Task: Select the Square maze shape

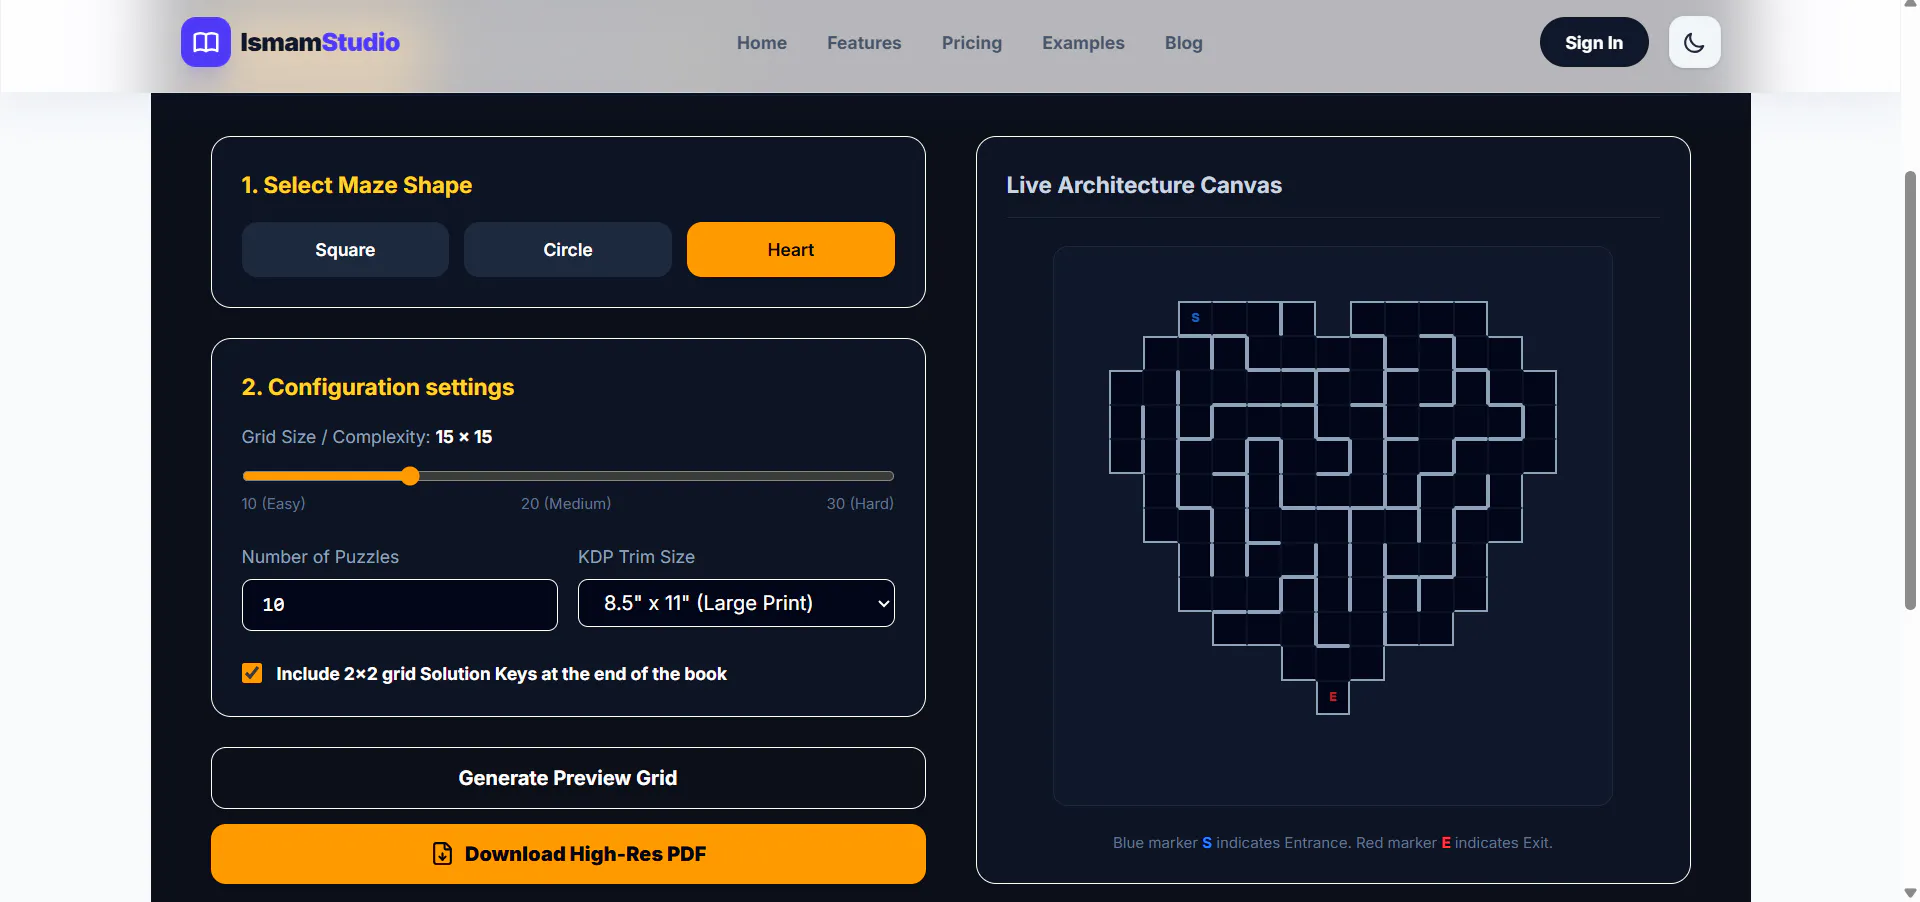Action: tap(345, 249)
